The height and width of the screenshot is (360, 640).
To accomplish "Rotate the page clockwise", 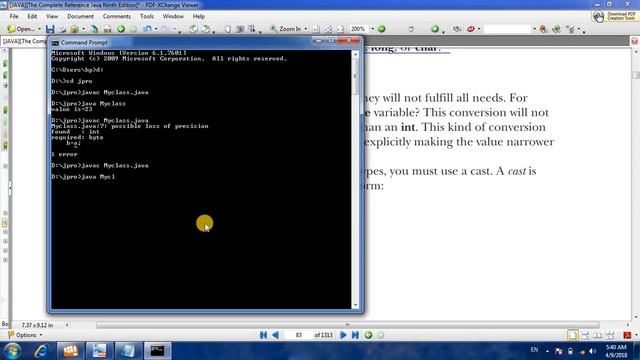I will [206, 29].
